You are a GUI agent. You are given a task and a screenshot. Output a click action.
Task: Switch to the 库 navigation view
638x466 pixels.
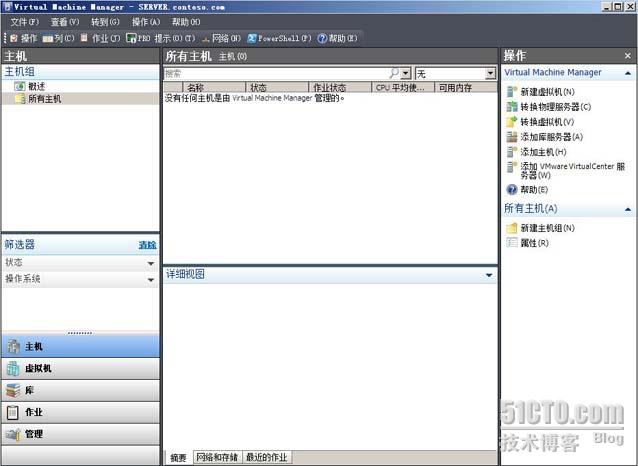[x=80, y=390]
